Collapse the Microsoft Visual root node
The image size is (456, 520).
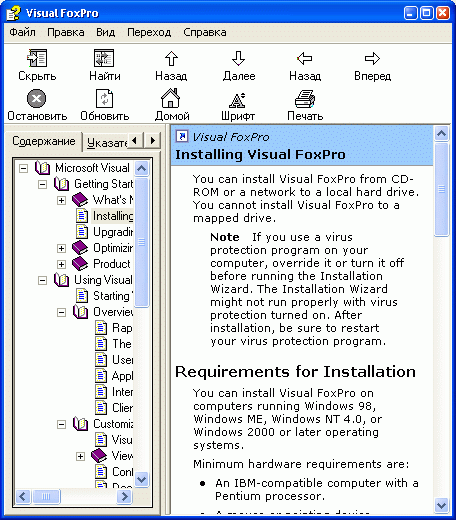click(23, 168)
